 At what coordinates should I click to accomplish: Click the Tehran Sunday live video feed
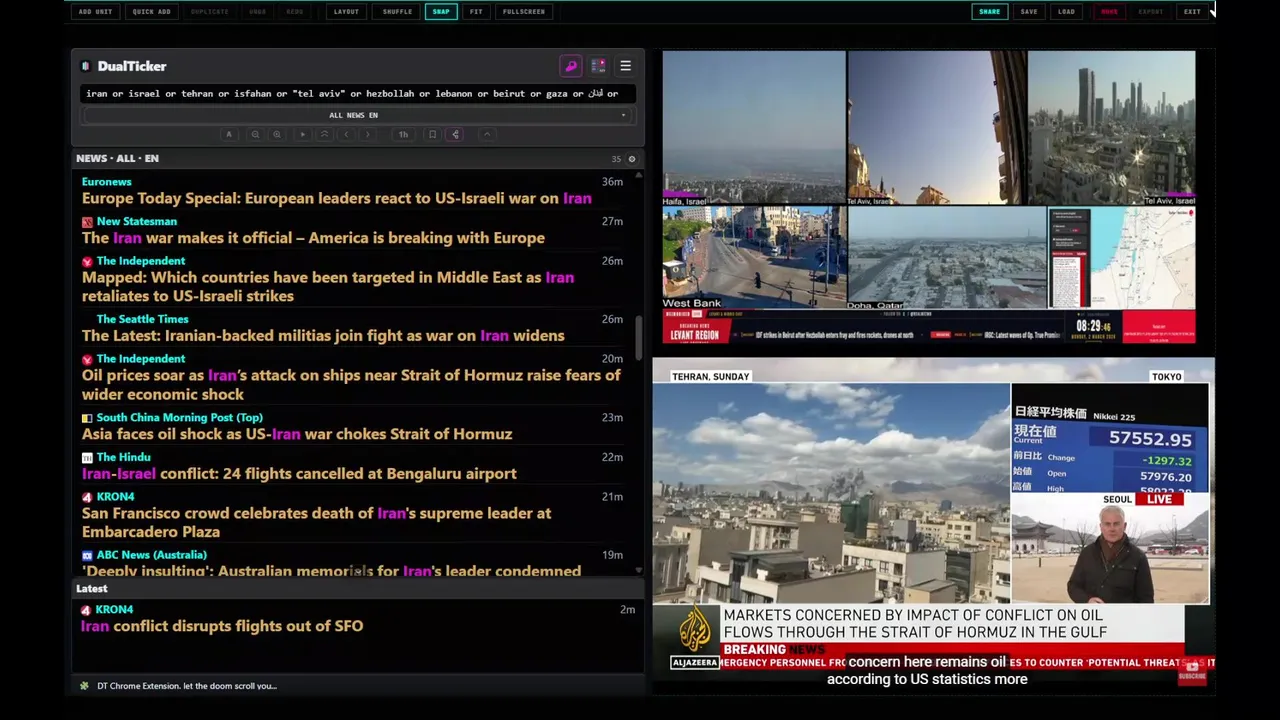(x=831, y=493)
